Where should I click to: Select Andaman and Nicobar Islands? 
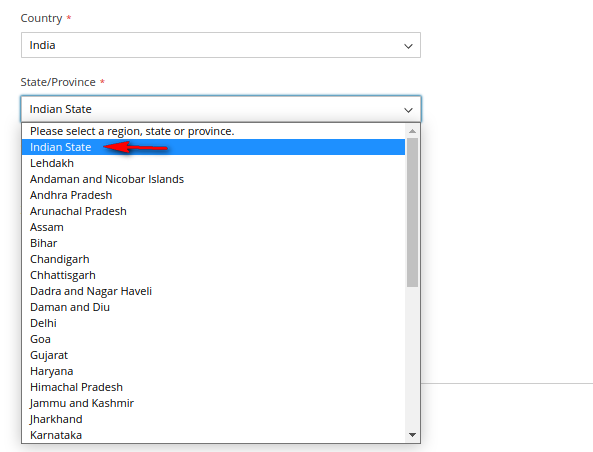[x=213, y=179]
